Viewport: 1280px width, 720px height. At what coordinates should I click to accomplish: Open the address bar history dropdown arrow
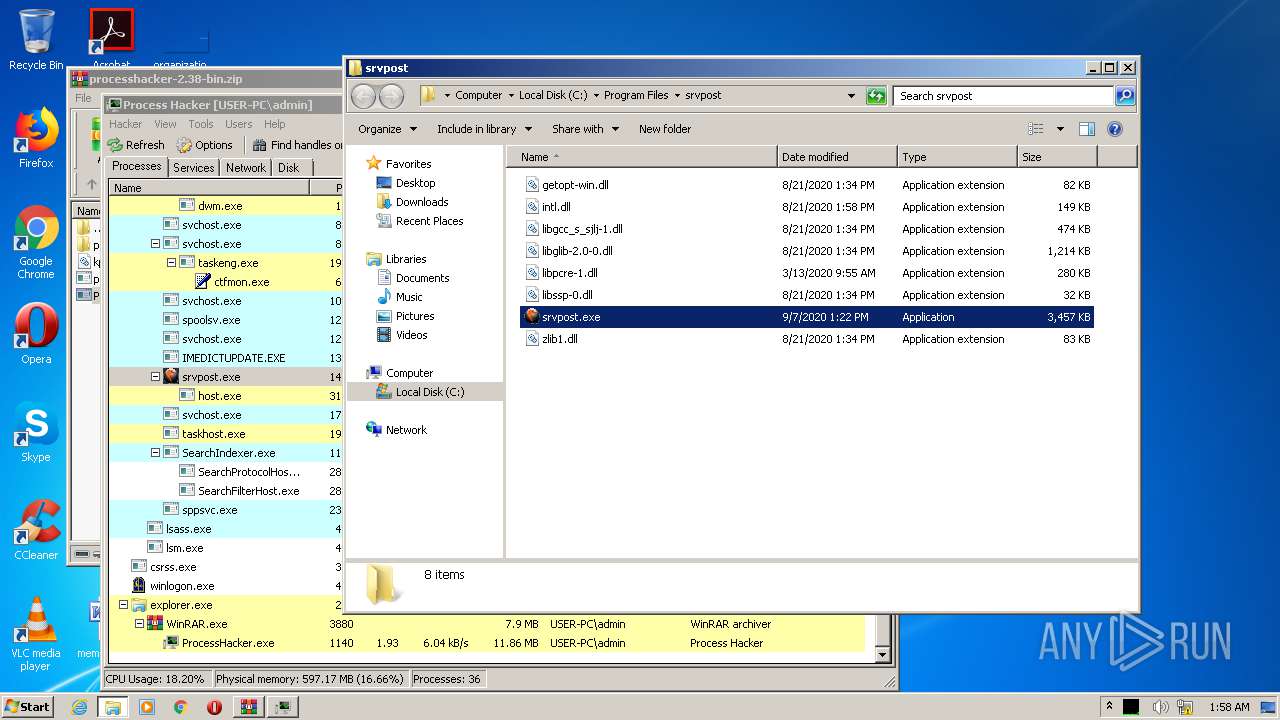(x=851, y=96)
